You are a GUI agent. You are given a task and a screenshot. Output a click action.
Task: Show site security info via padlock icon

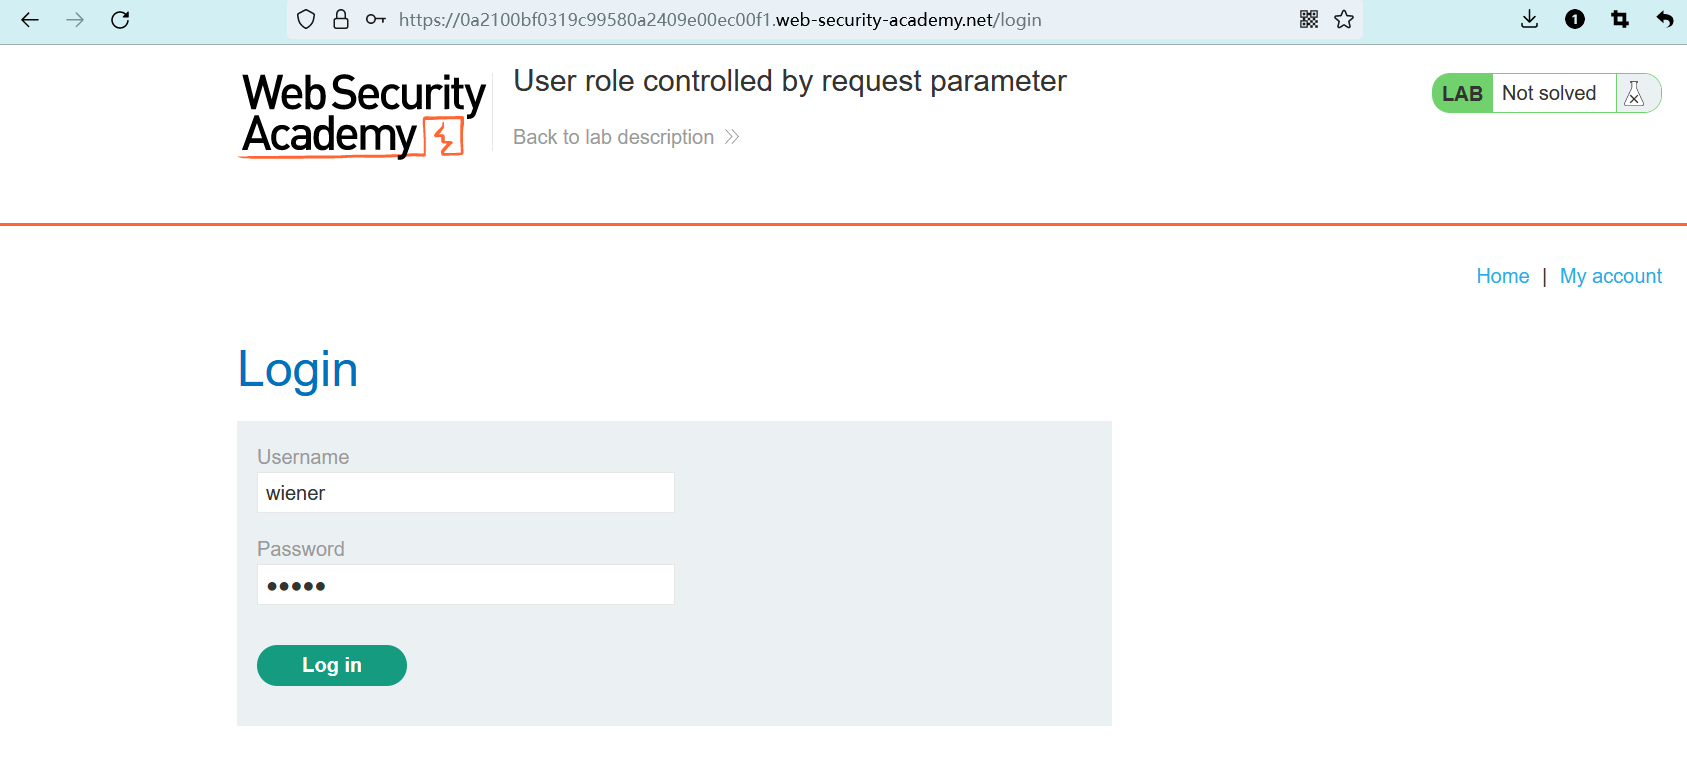pos(341,20)
